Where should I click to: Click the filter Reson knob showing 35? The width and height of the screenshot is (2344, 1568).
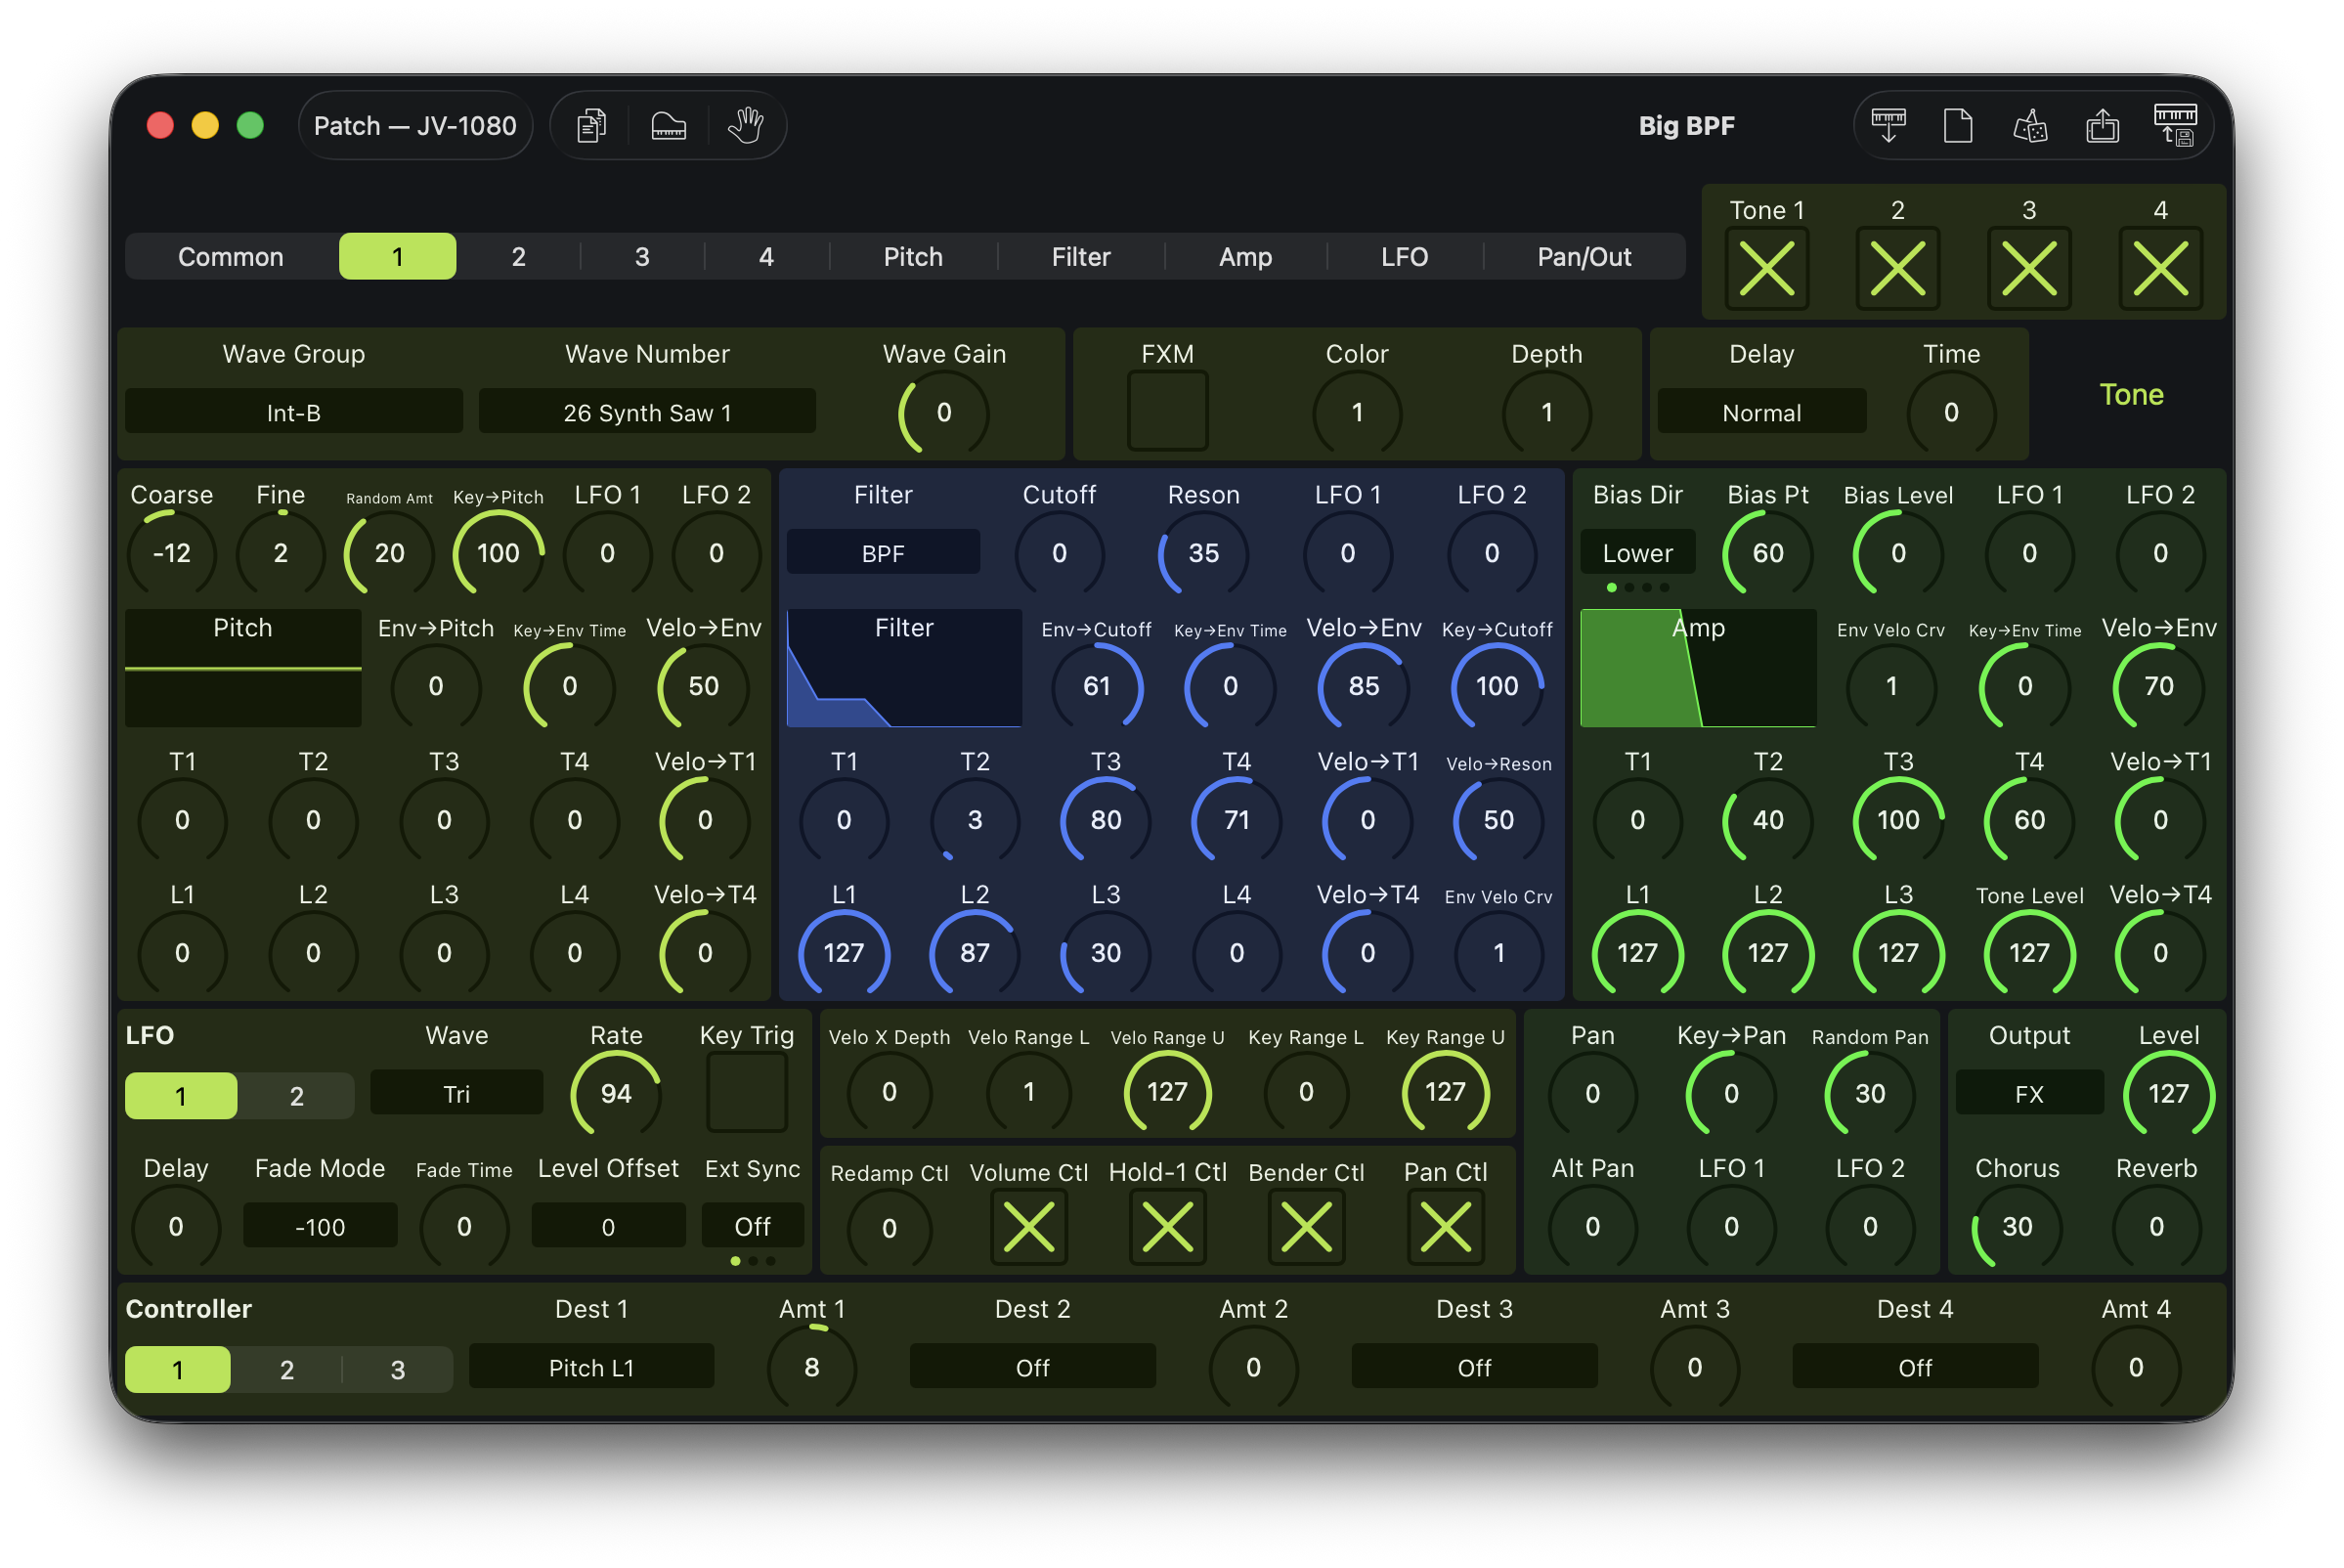point(1203,553)
